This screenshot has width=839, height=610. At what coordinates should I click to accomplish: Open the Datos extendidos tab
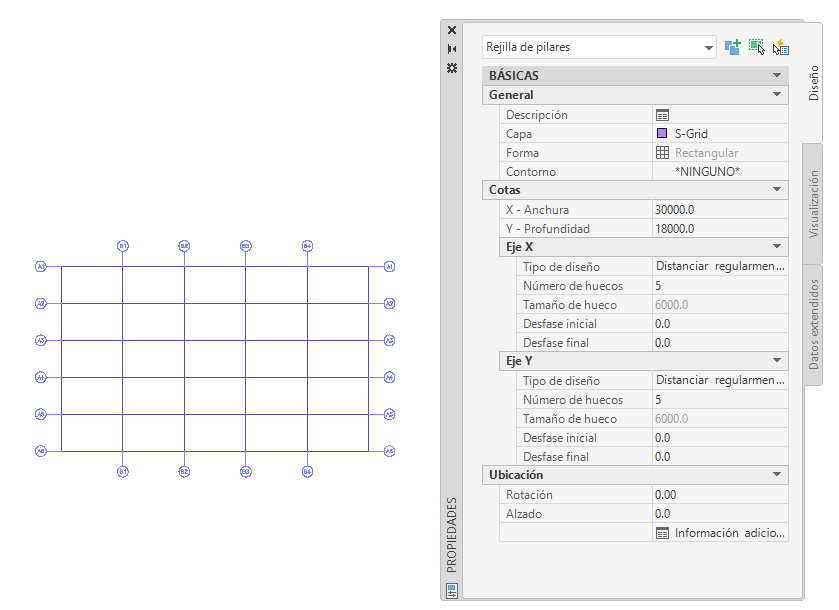tap(814, 325)
